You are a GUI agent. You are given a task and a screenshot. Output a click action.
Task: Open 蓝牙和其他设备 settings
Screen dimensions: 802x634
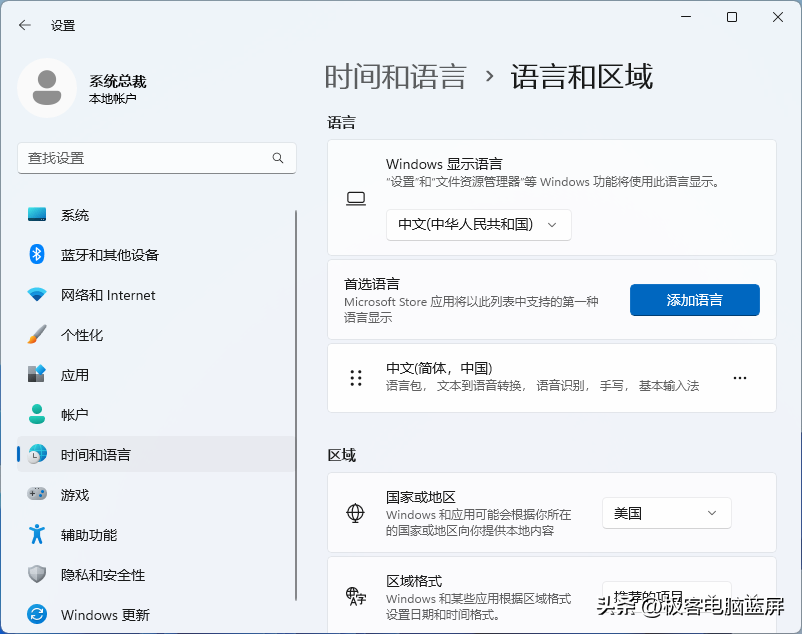point(156,255)
